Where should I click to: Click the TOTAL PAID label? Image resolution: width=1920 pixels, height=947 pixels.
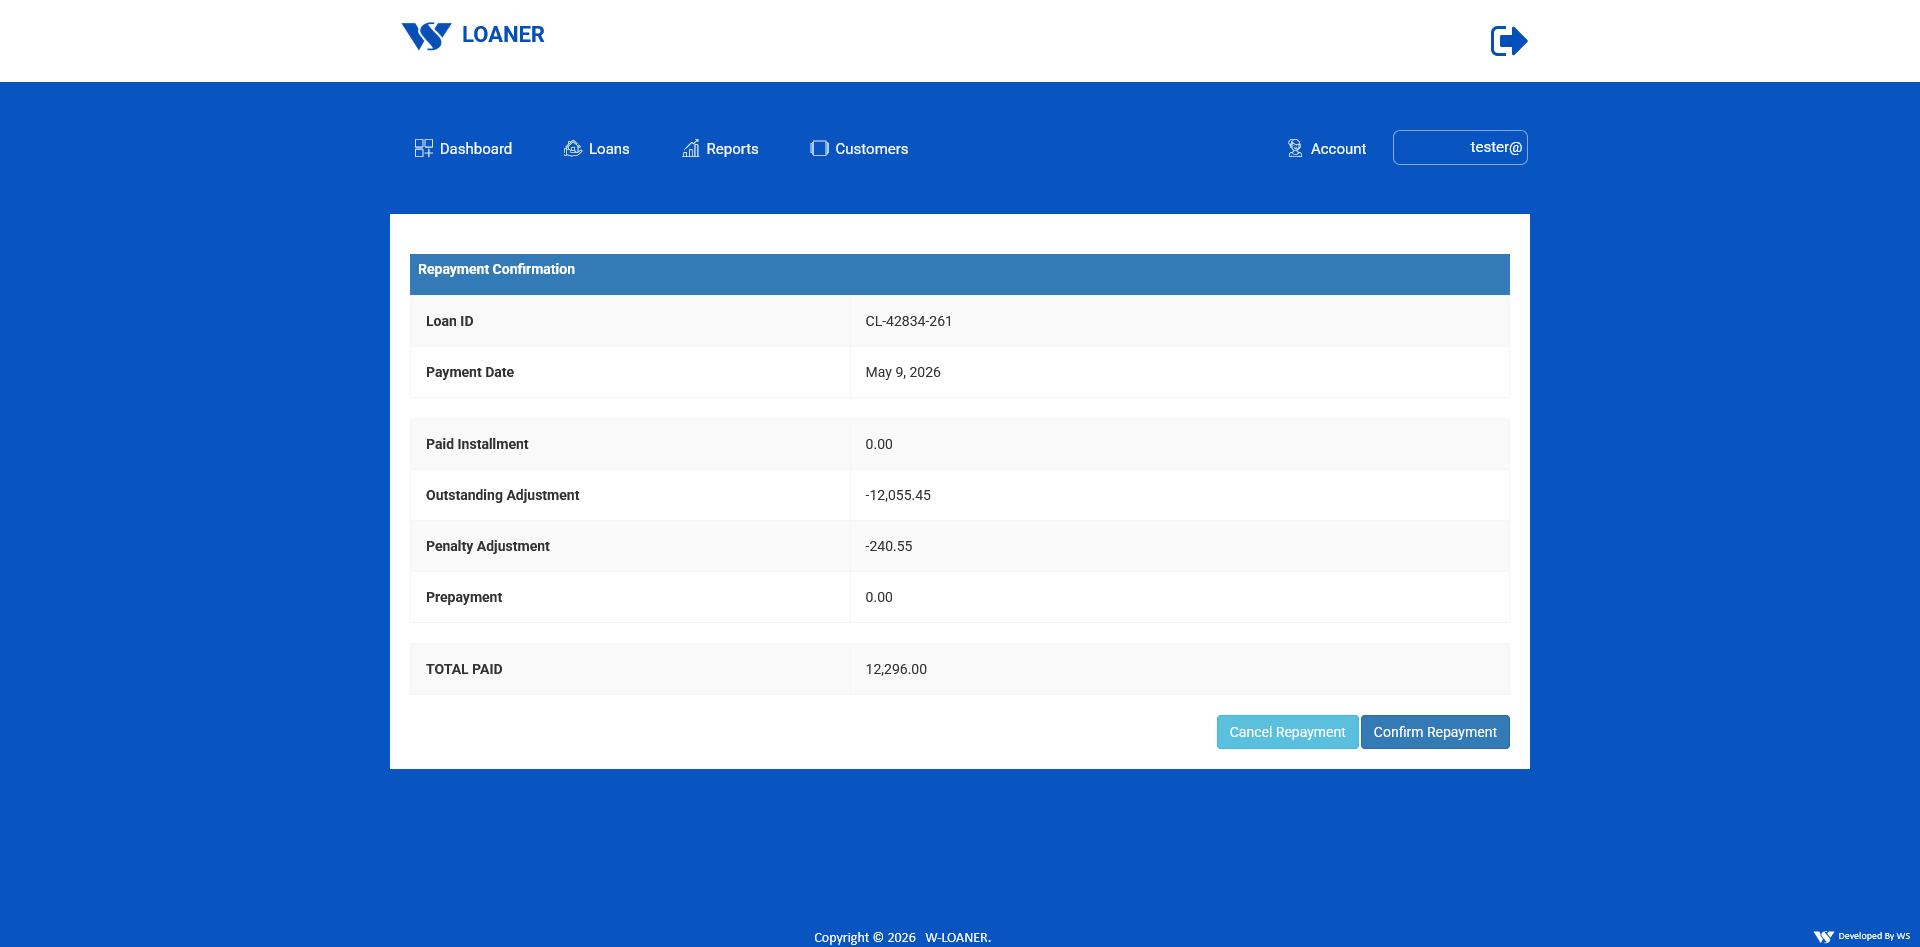[464, 669]
